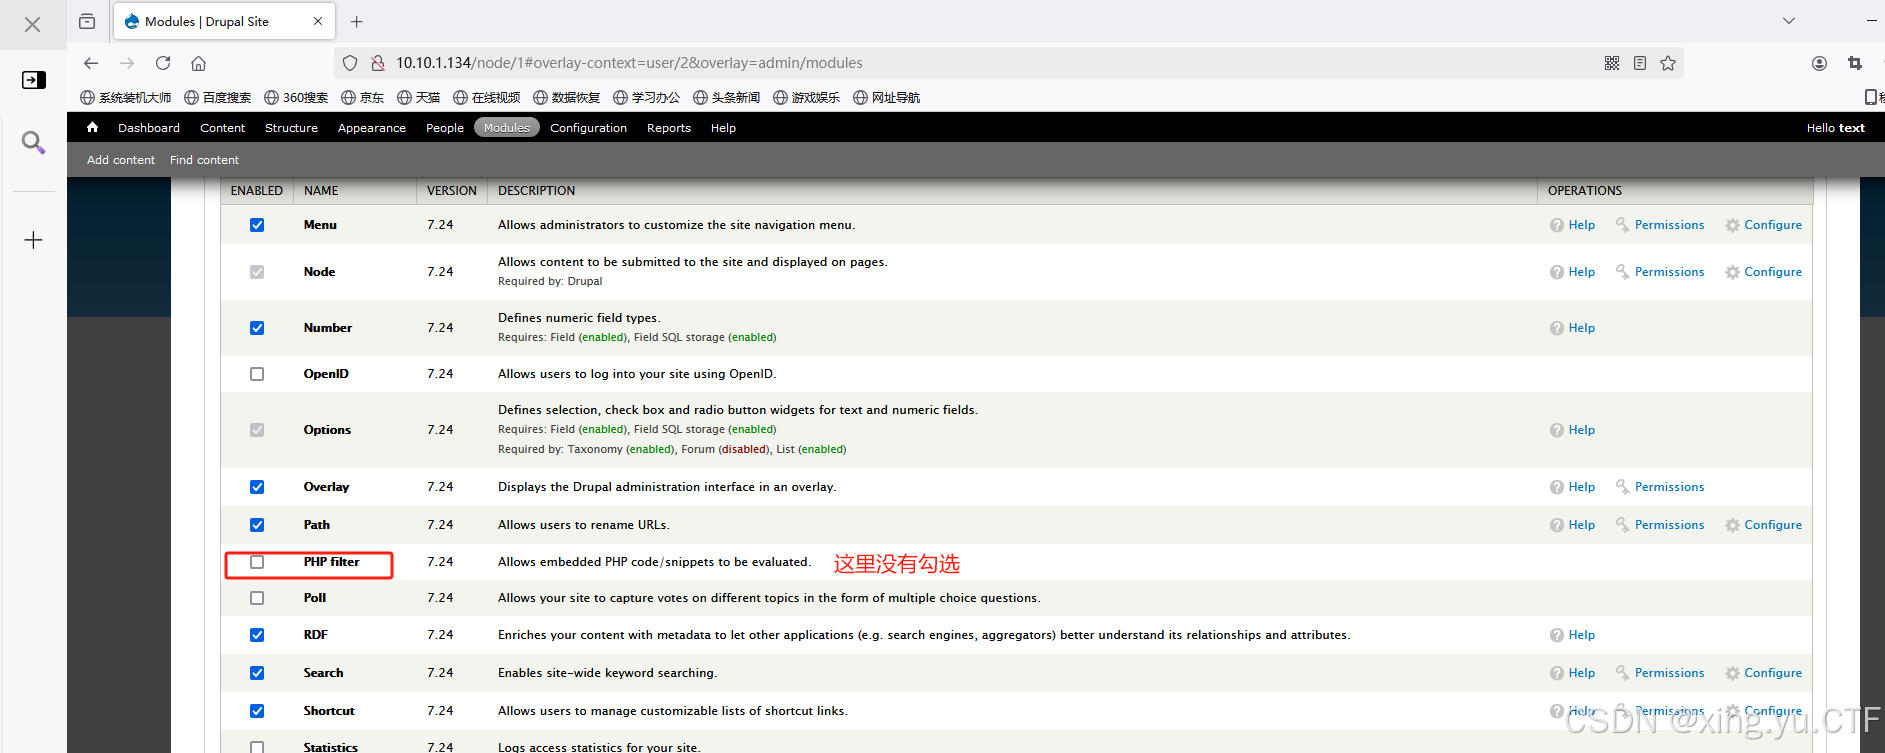Open Permissions link for Node module

(x=1669, y=272)
